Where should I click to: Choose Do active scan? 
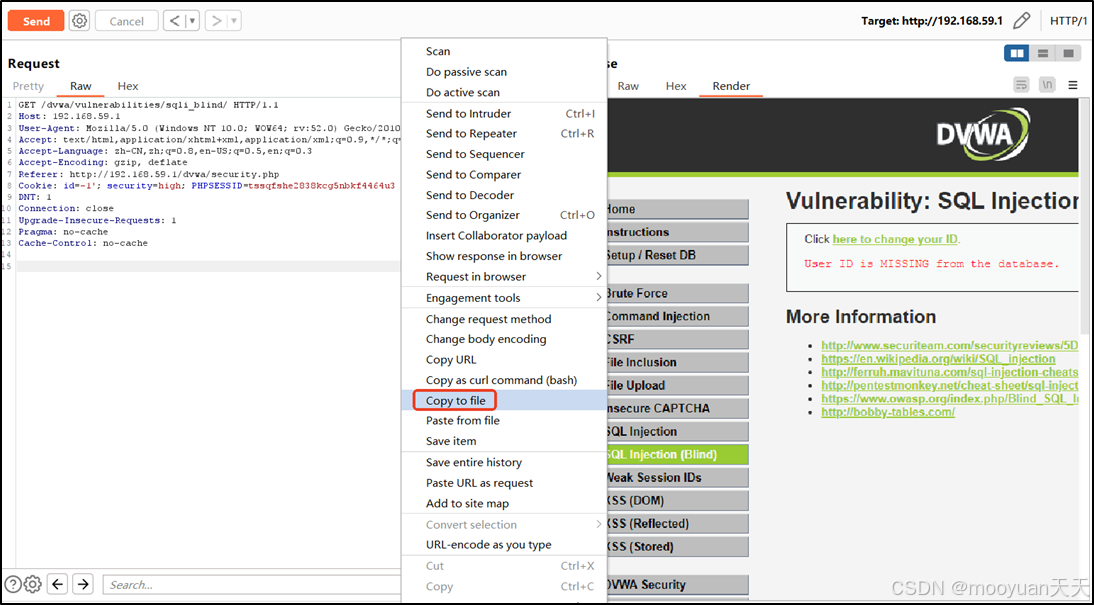(x=504, y=92)
